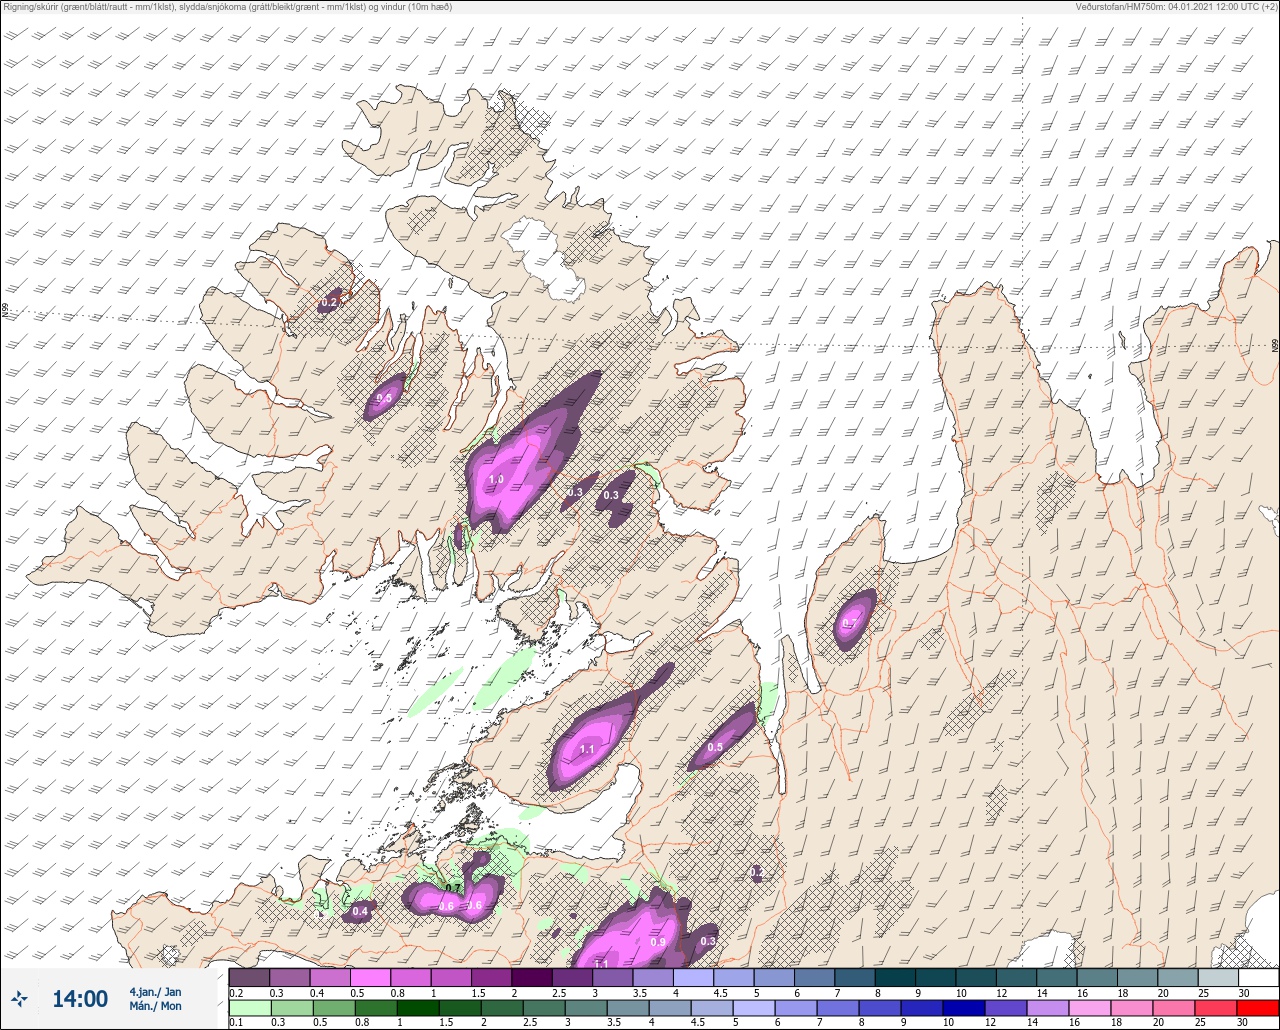The image size is (1280, 1030).
Task: Pick the magenta-purple 1.5 swatch, upper legend row
Action: coord(491,977)
